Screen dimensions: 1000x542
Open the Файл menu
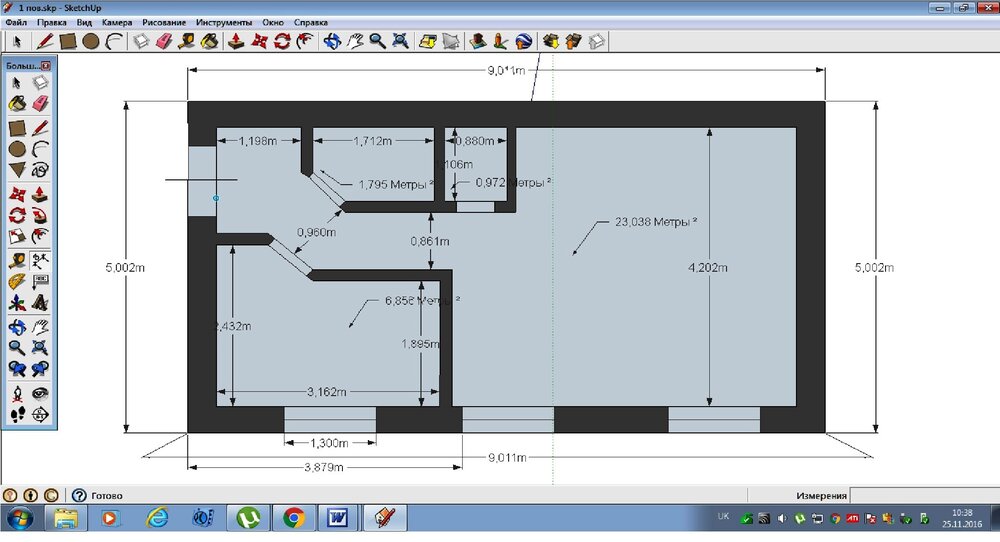click(x=16, y=21)
